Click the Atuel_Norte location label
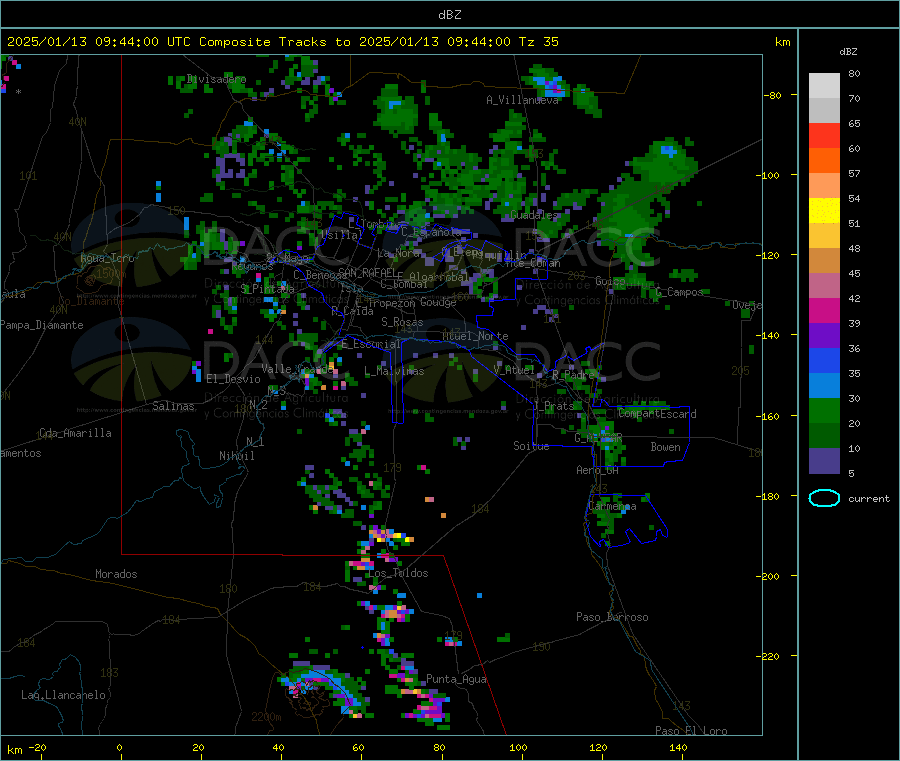Viewport: 900px width, 761px height. 475,336
